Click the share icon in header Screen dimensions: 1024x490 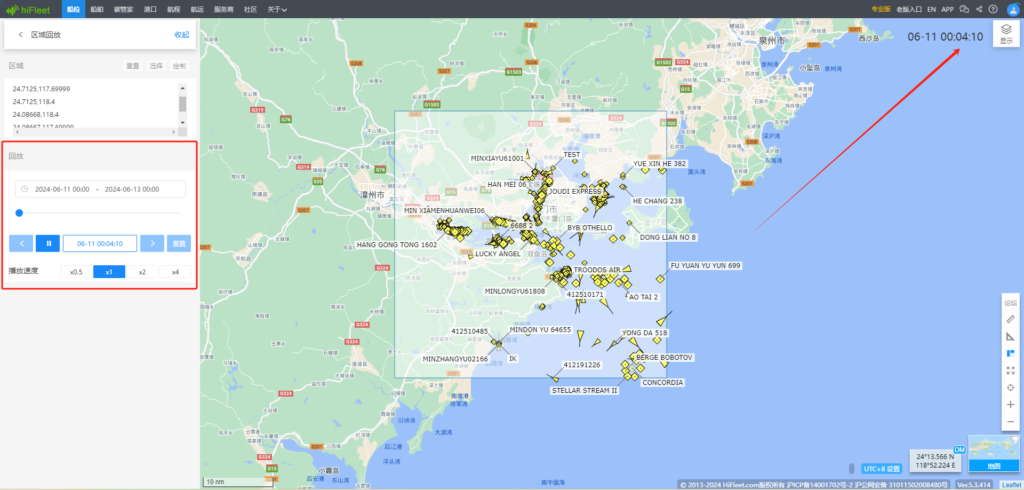pyautogui.click(x=979, y=9)
